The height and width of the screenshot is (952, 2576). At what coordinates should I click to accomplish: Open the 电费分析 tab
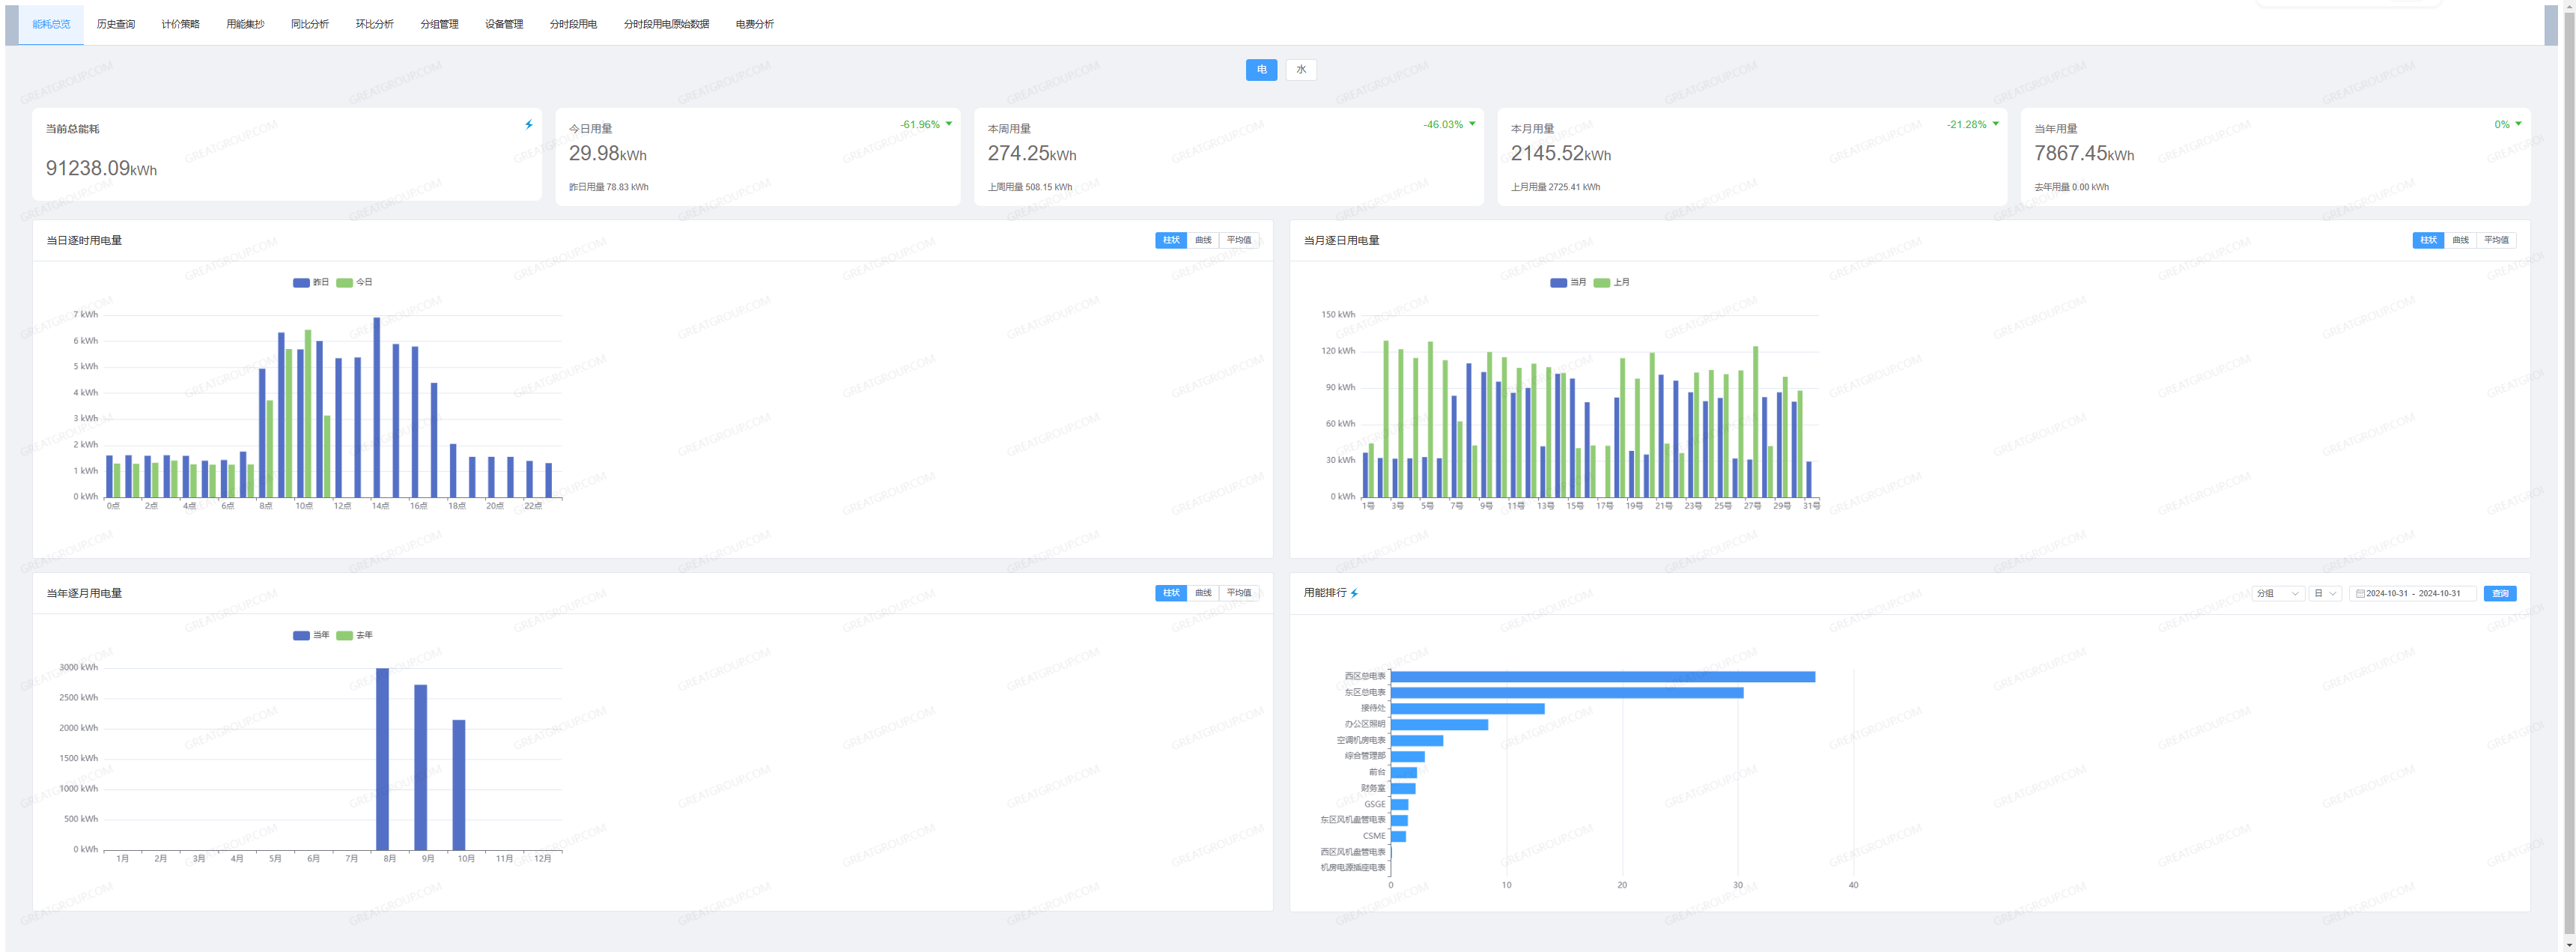755,24
